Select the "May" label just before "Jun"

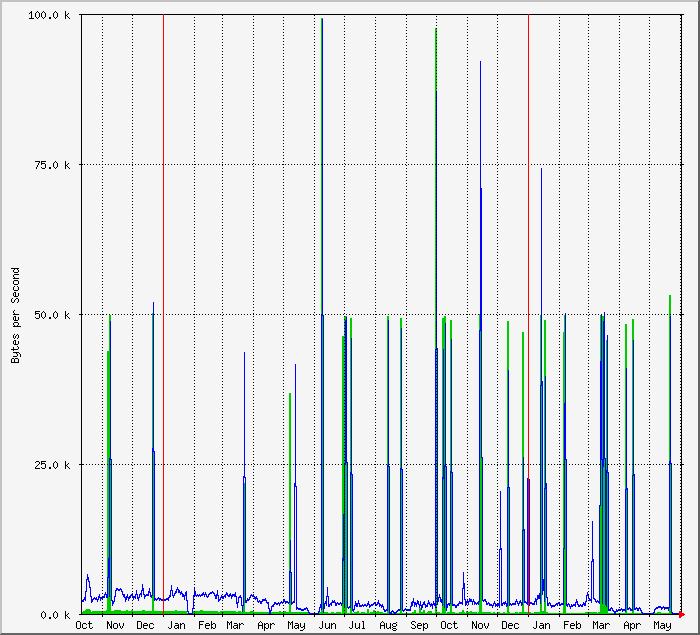(x=296, y=625)
